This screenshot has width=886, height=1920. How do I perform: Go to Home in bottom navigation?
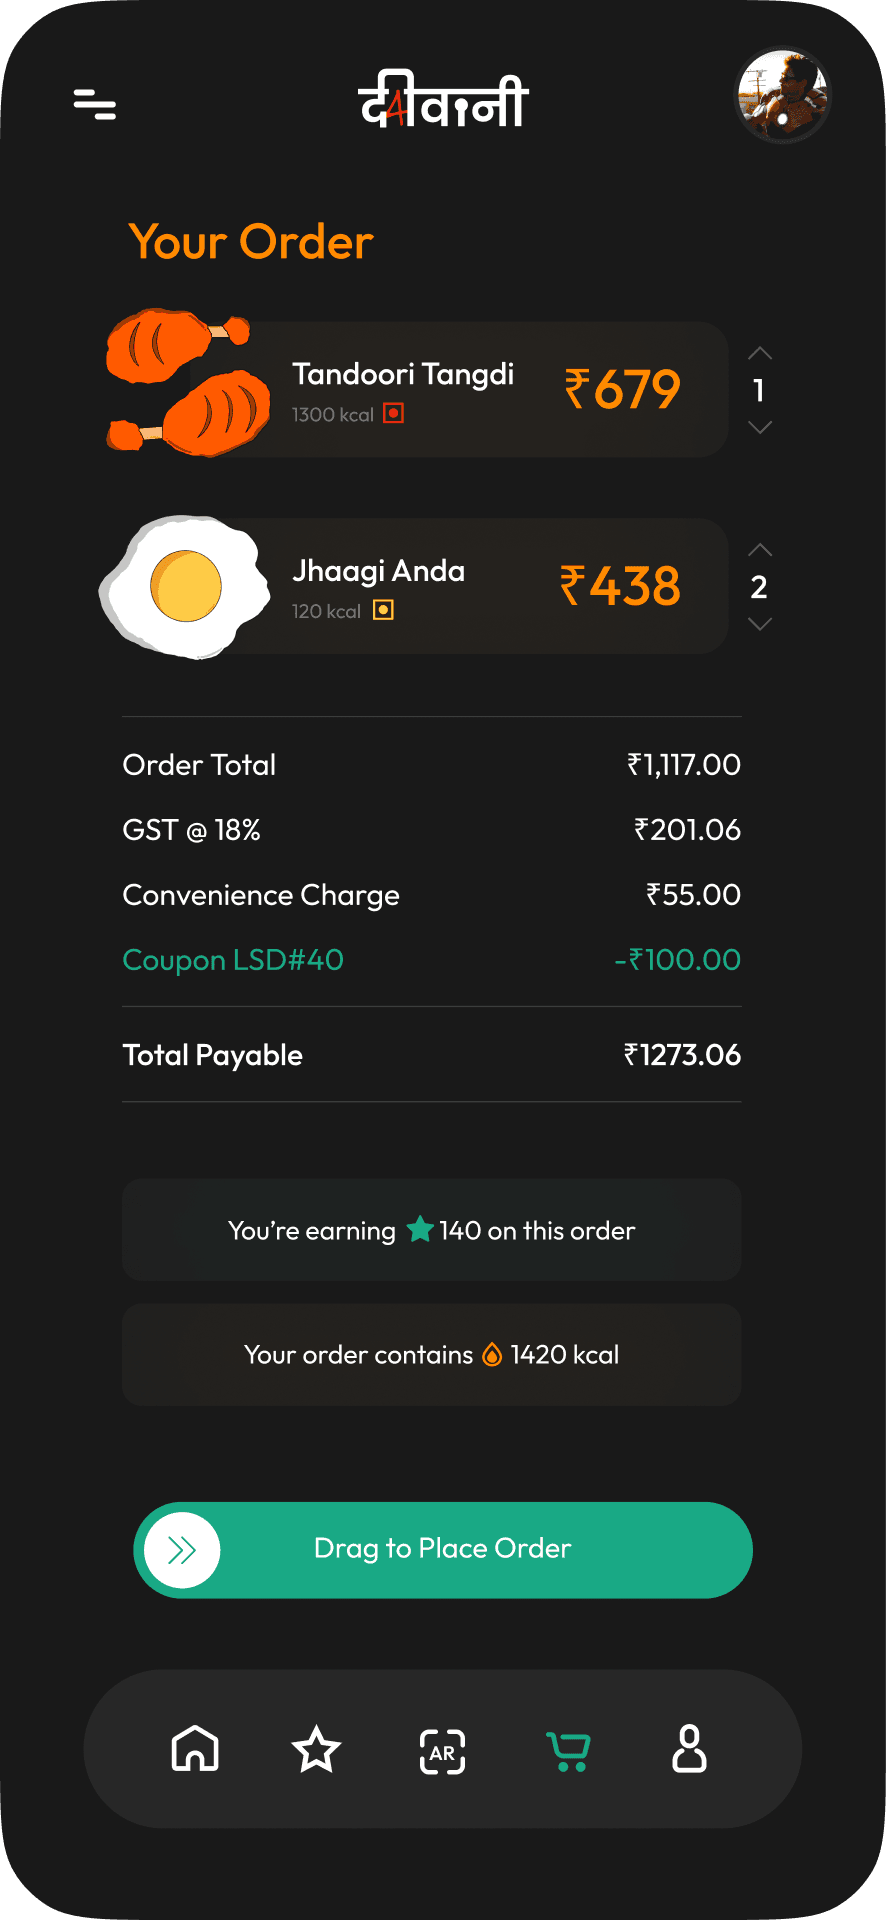195,1749
